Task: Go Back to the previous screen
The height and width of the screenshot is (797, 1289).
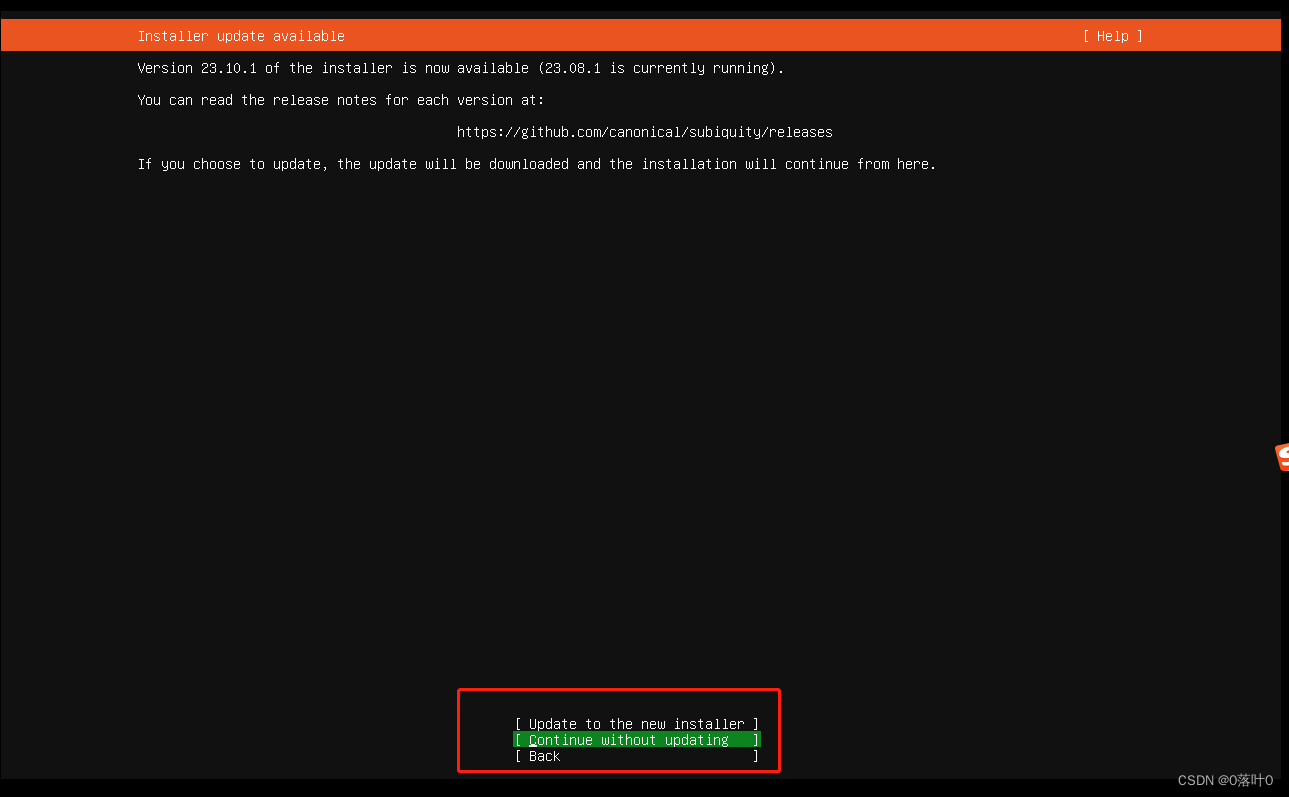Action: (637, 756)
